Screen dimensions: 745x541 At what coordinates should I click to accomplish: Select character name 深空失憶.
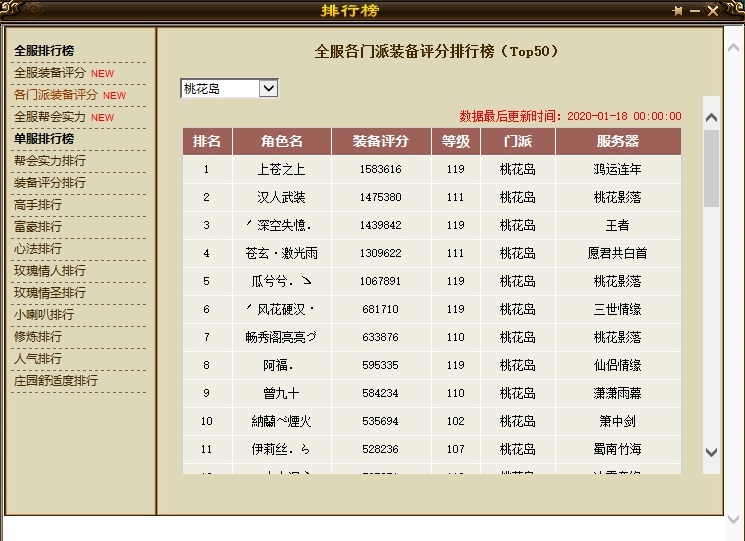(279, 225)
